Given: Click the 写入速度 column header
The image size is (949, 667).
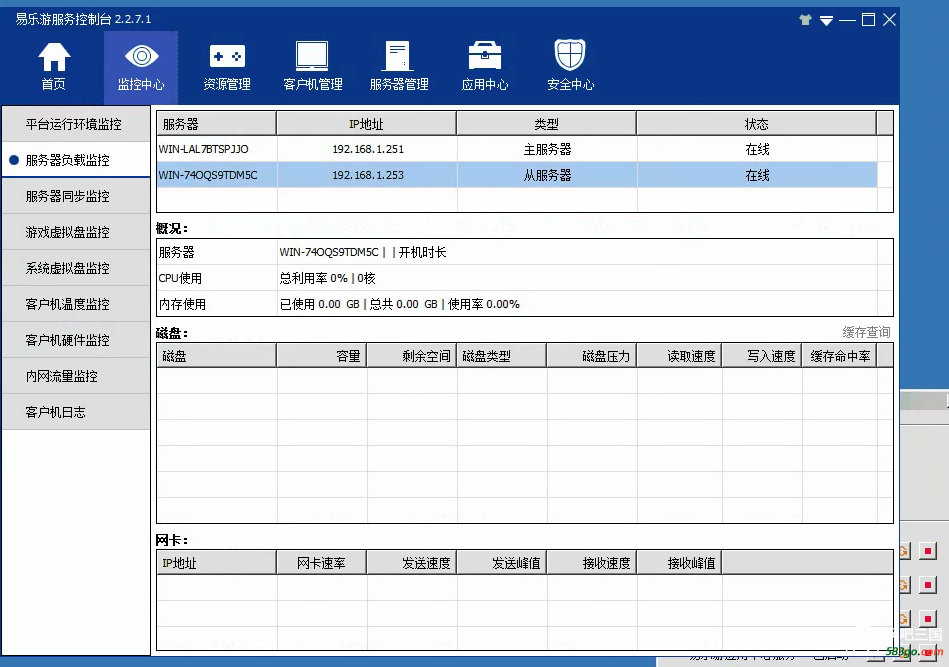Looking at the screenshot, I should [x=762, y=356].
